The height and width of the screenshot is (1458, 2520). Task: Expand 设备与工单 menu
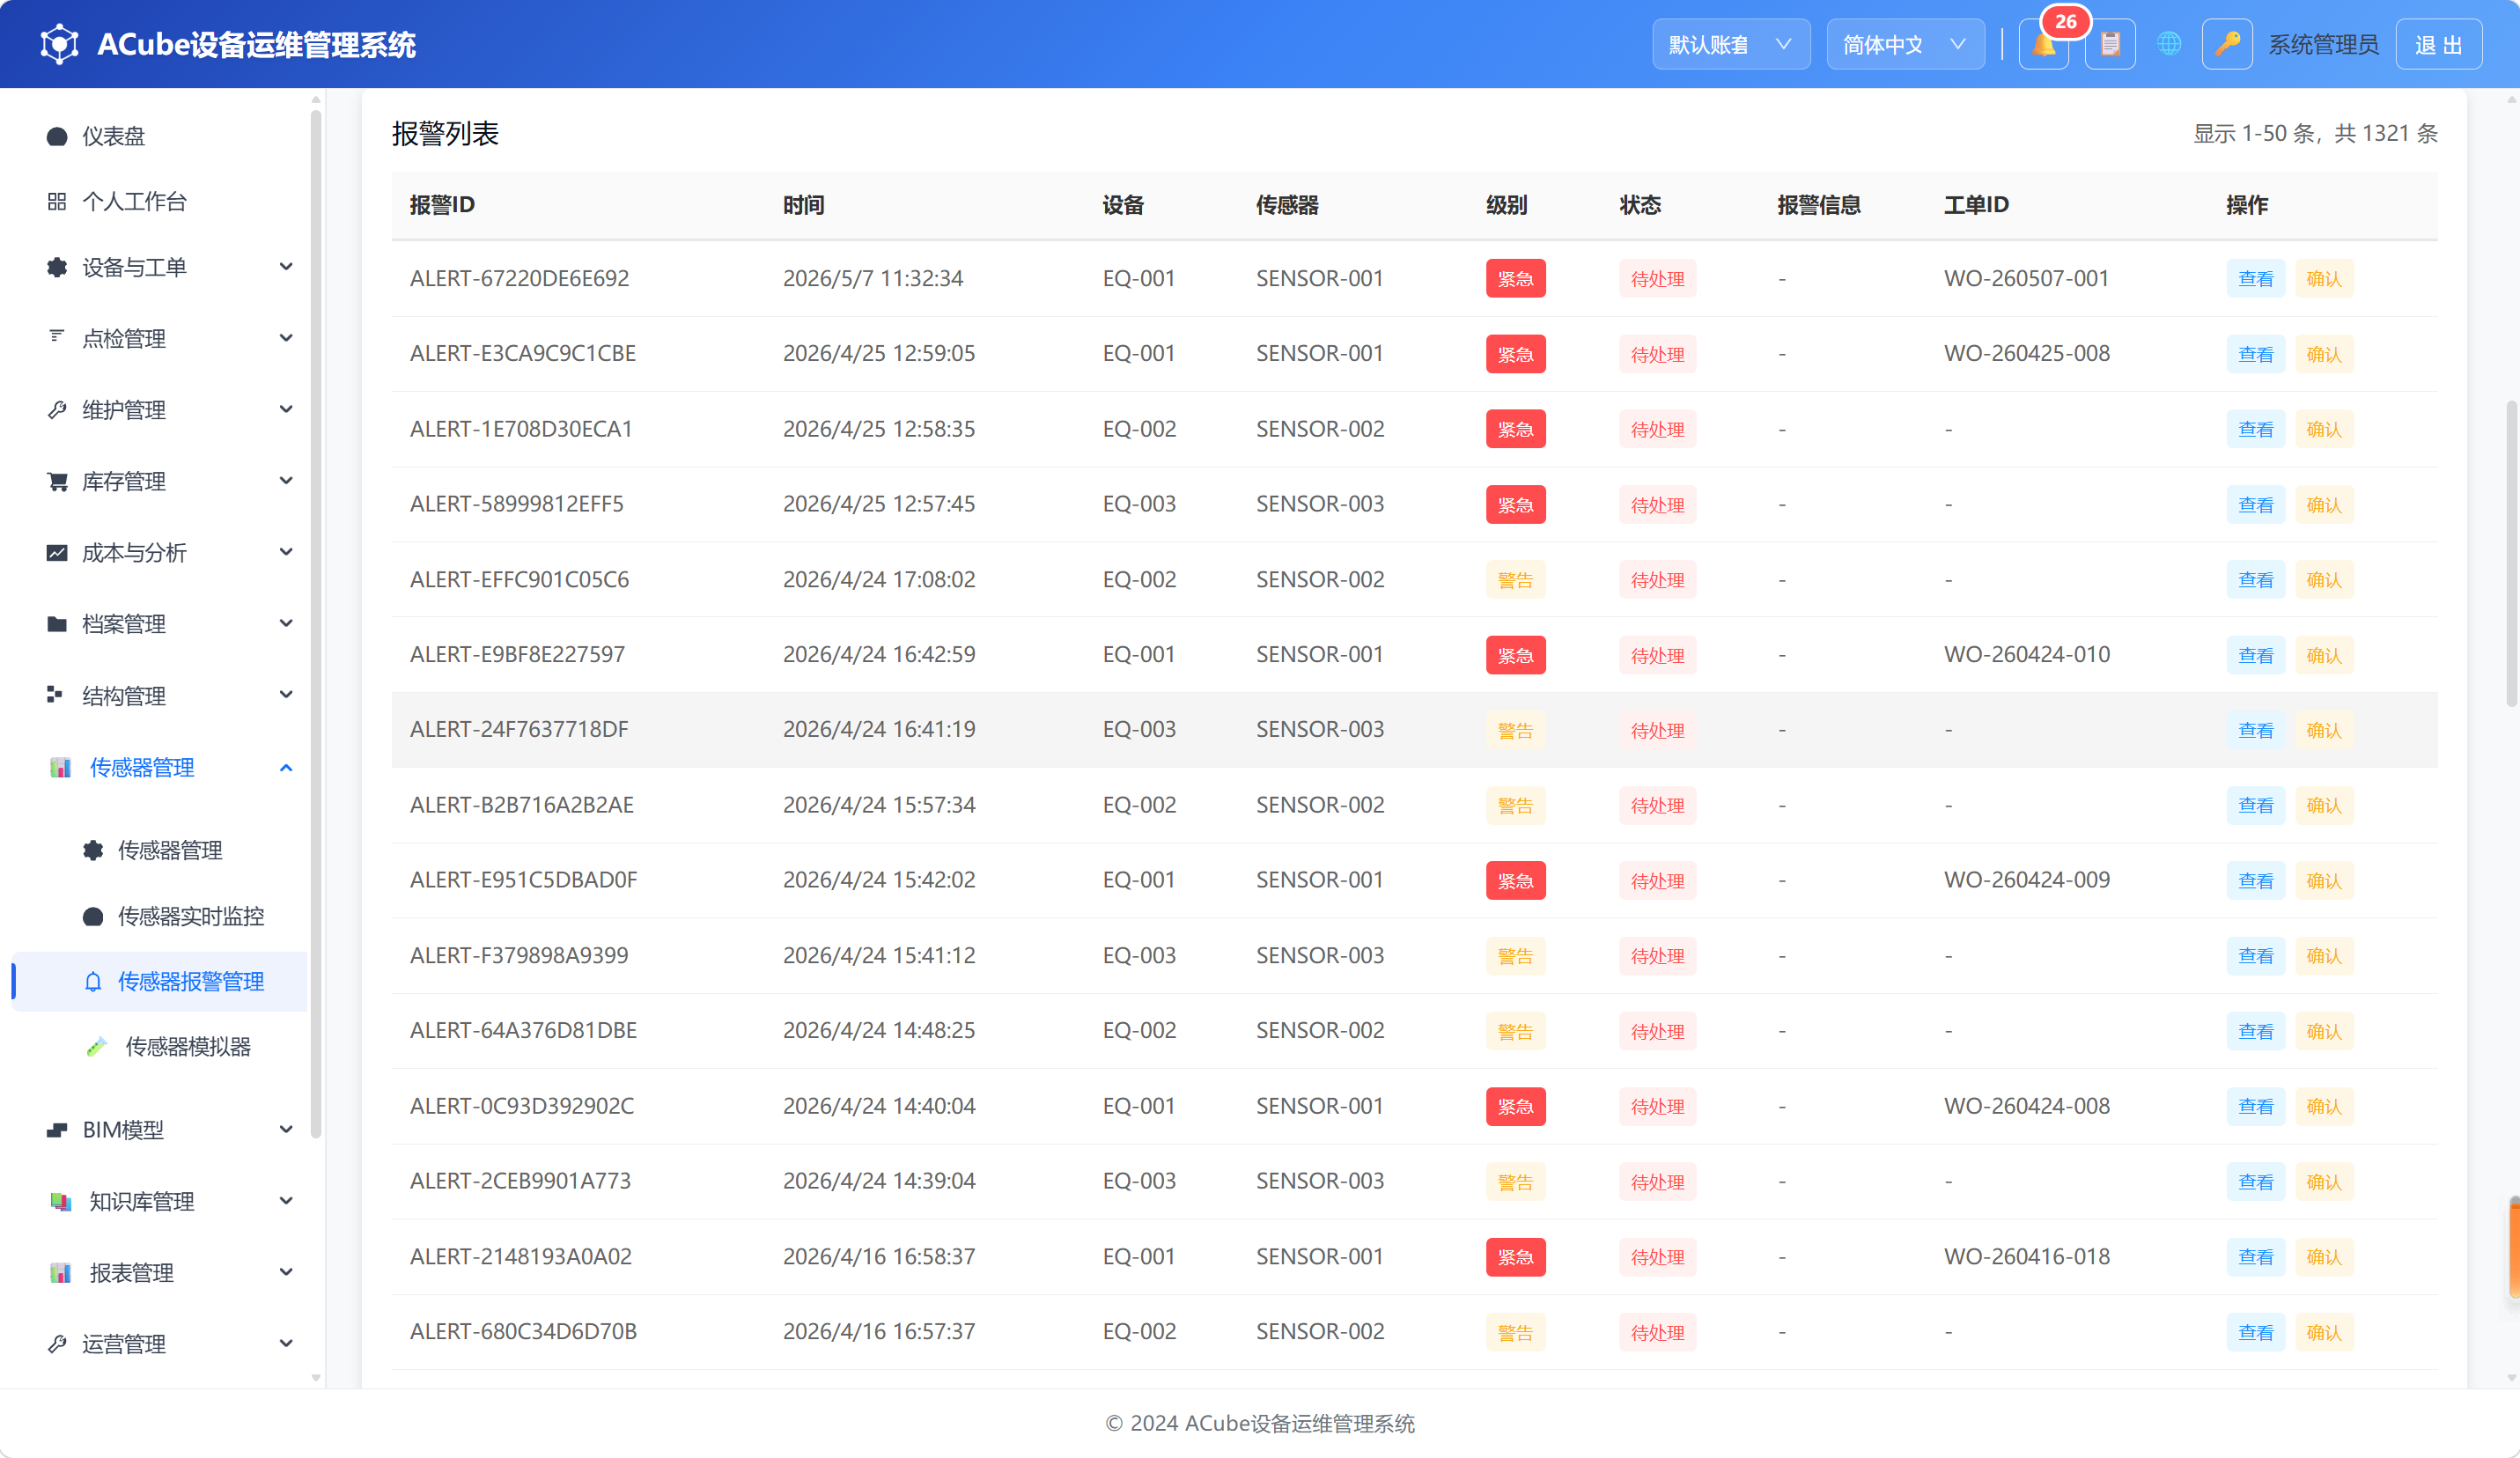click(160, 267)
